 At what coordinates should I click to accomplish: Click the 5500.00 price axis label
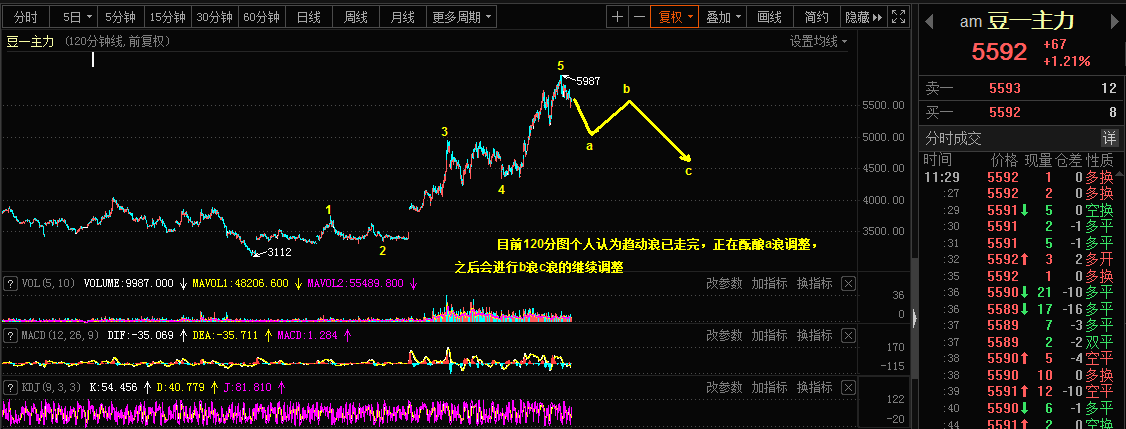pos(883,106)
